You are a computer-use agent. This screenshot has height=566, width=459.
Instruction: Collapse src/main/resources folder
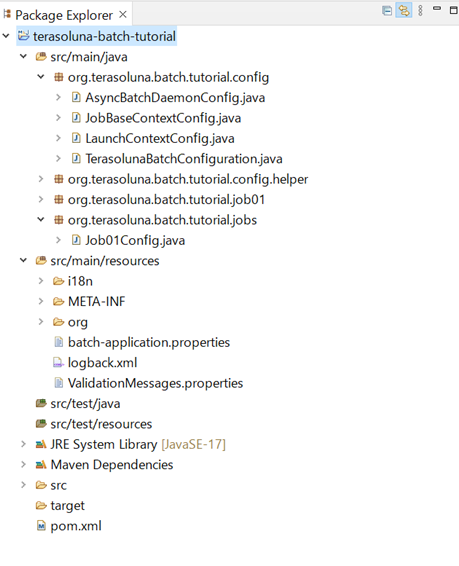coord(23,260)
